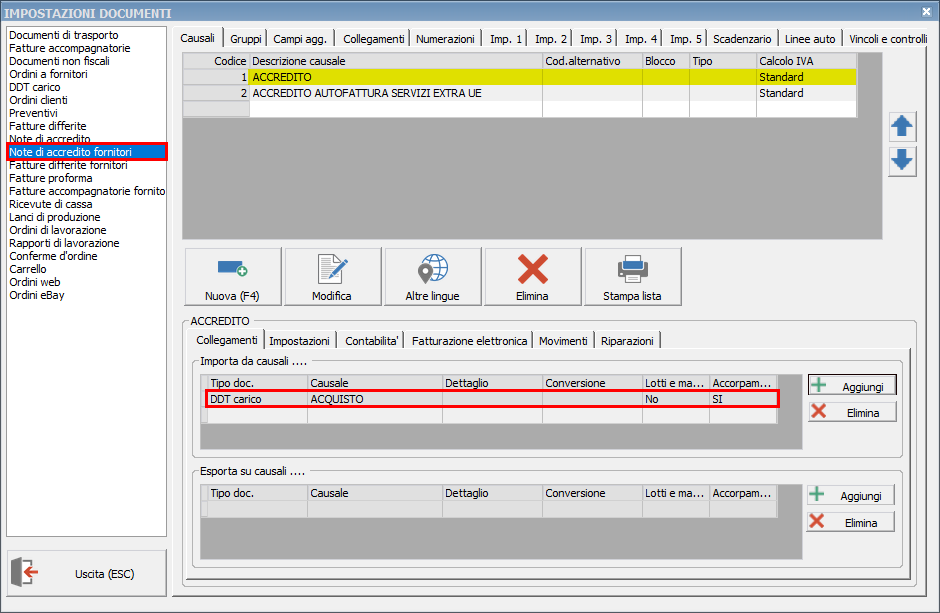The width and height of the screenshot is (940, 613).
Task: Open the Imp. 5 tab
Action: (x=685, y=39)
